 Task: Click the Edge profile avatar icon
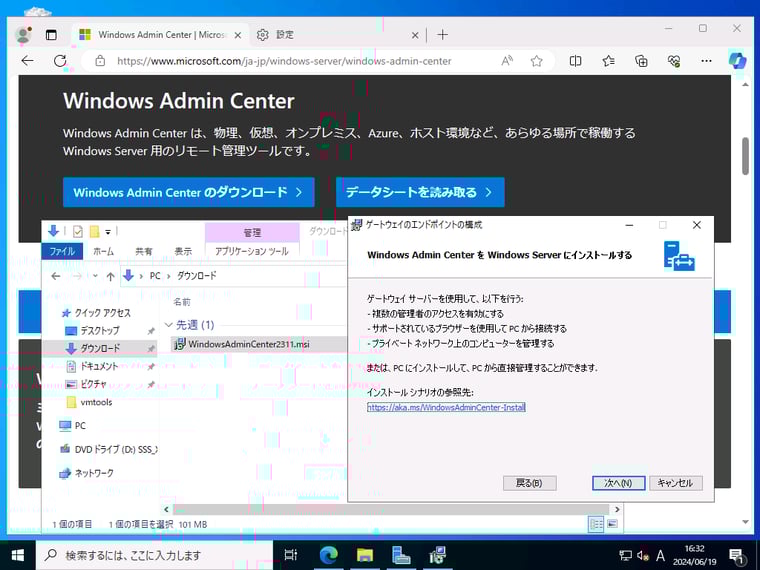tap(23, 35)
